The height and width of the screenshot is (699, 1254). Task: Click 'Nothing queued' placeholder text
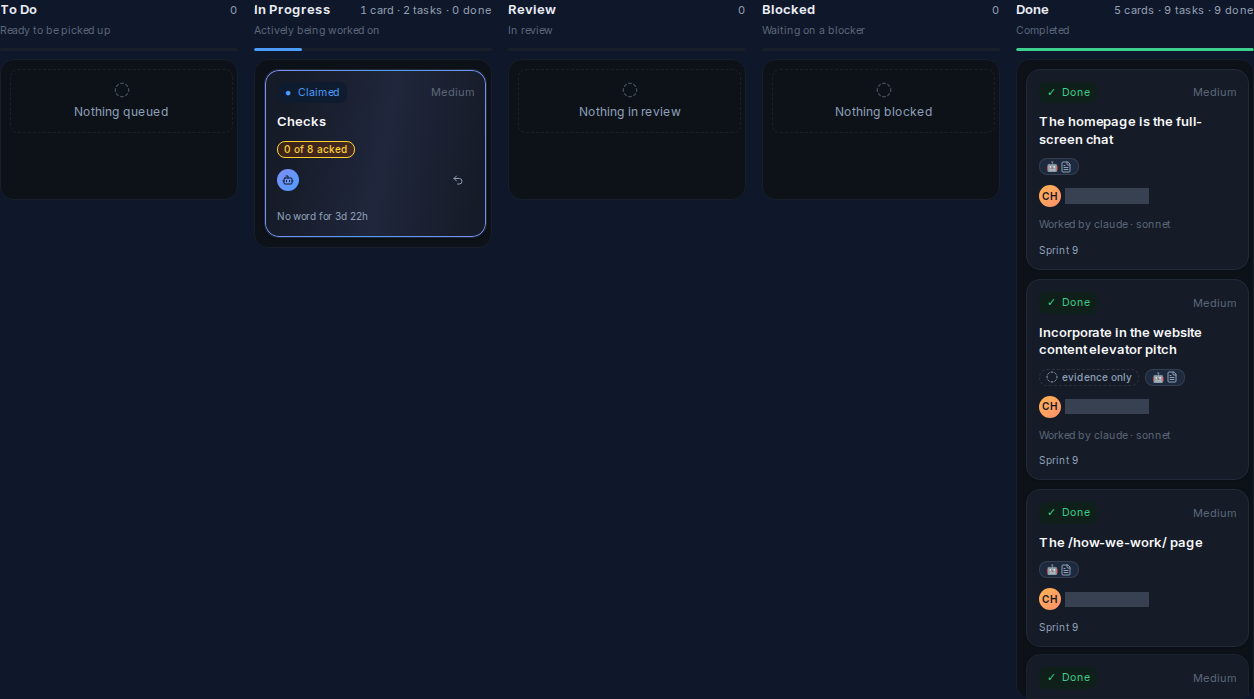(121, 112)
